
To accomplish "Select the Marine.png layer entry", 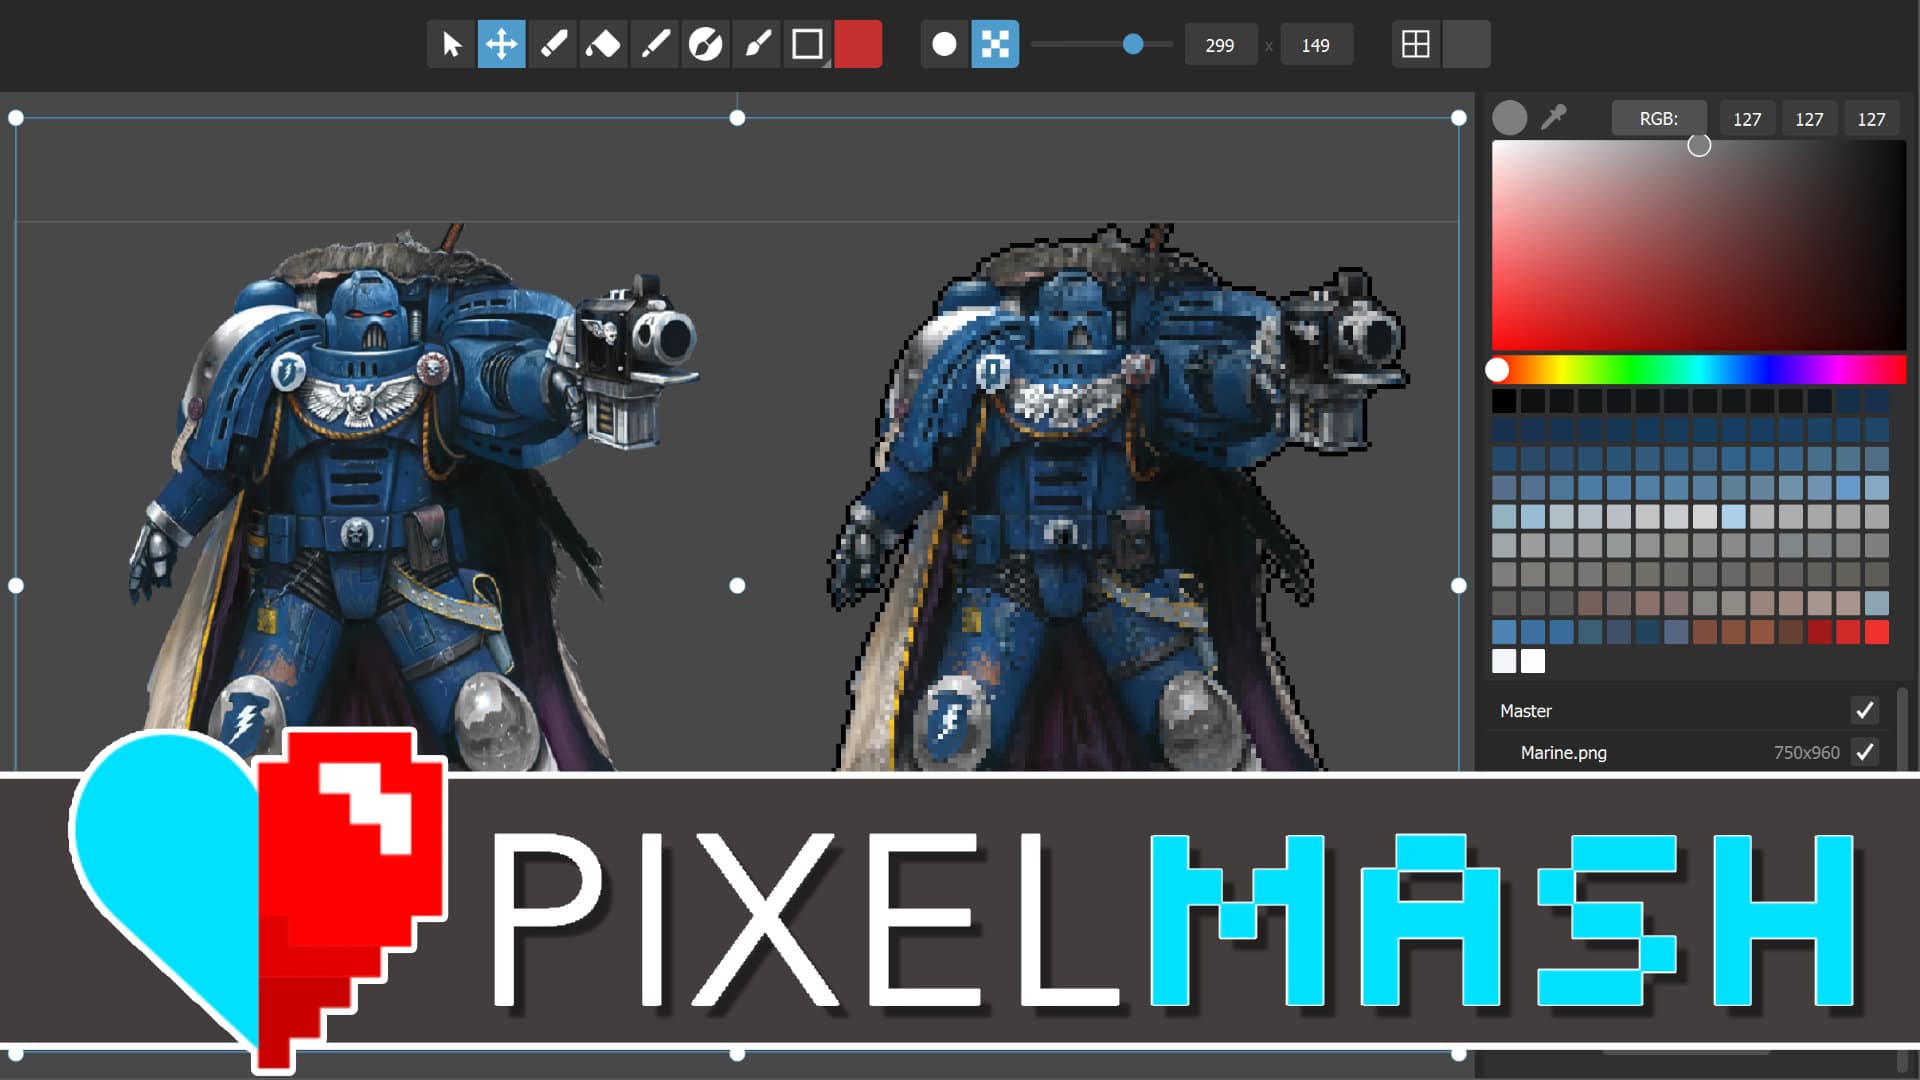I will [x=1565, y=752].
